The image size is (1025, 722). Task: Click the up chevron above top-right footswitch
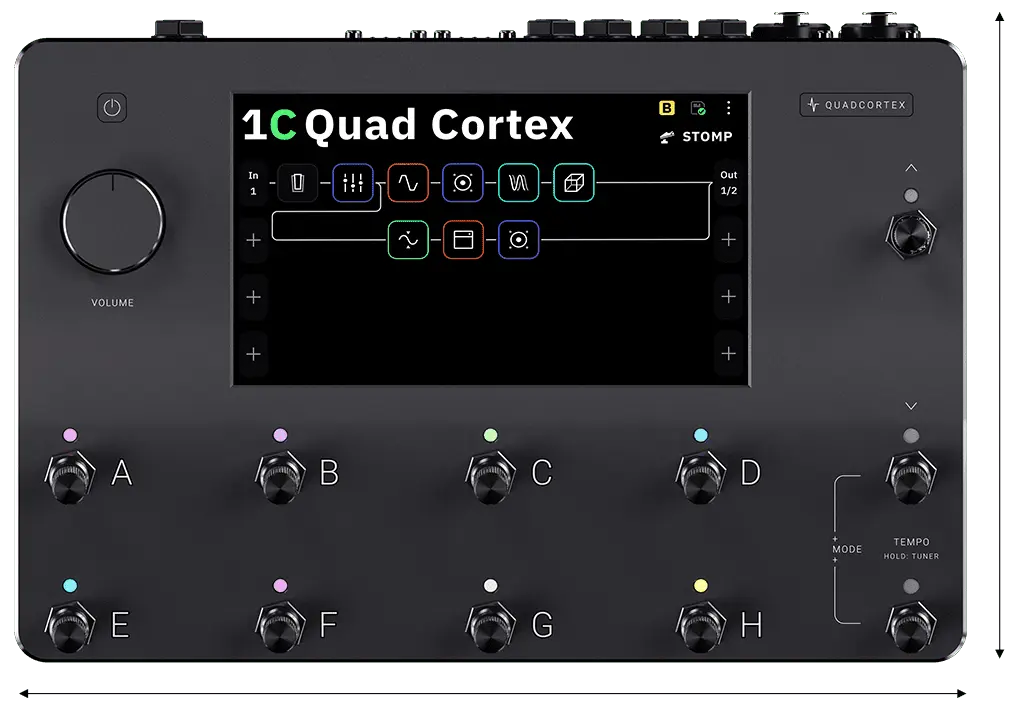911,168
